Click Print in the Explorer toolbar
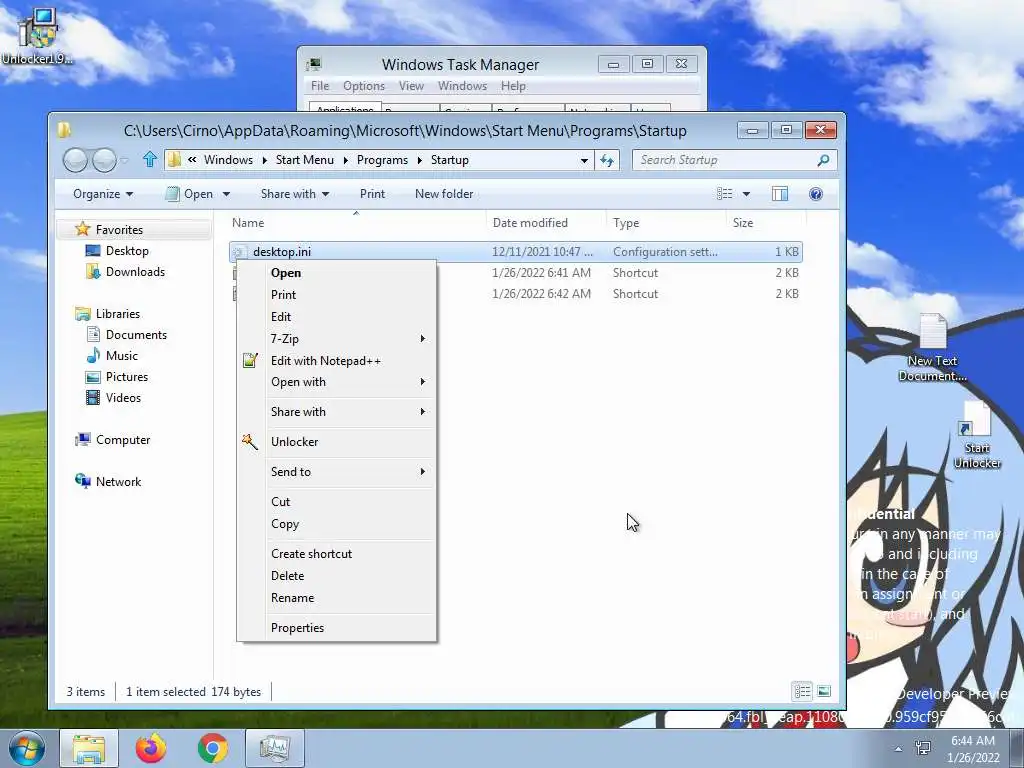This screenshot has width=1024, height=768. (x=372, y=194)
